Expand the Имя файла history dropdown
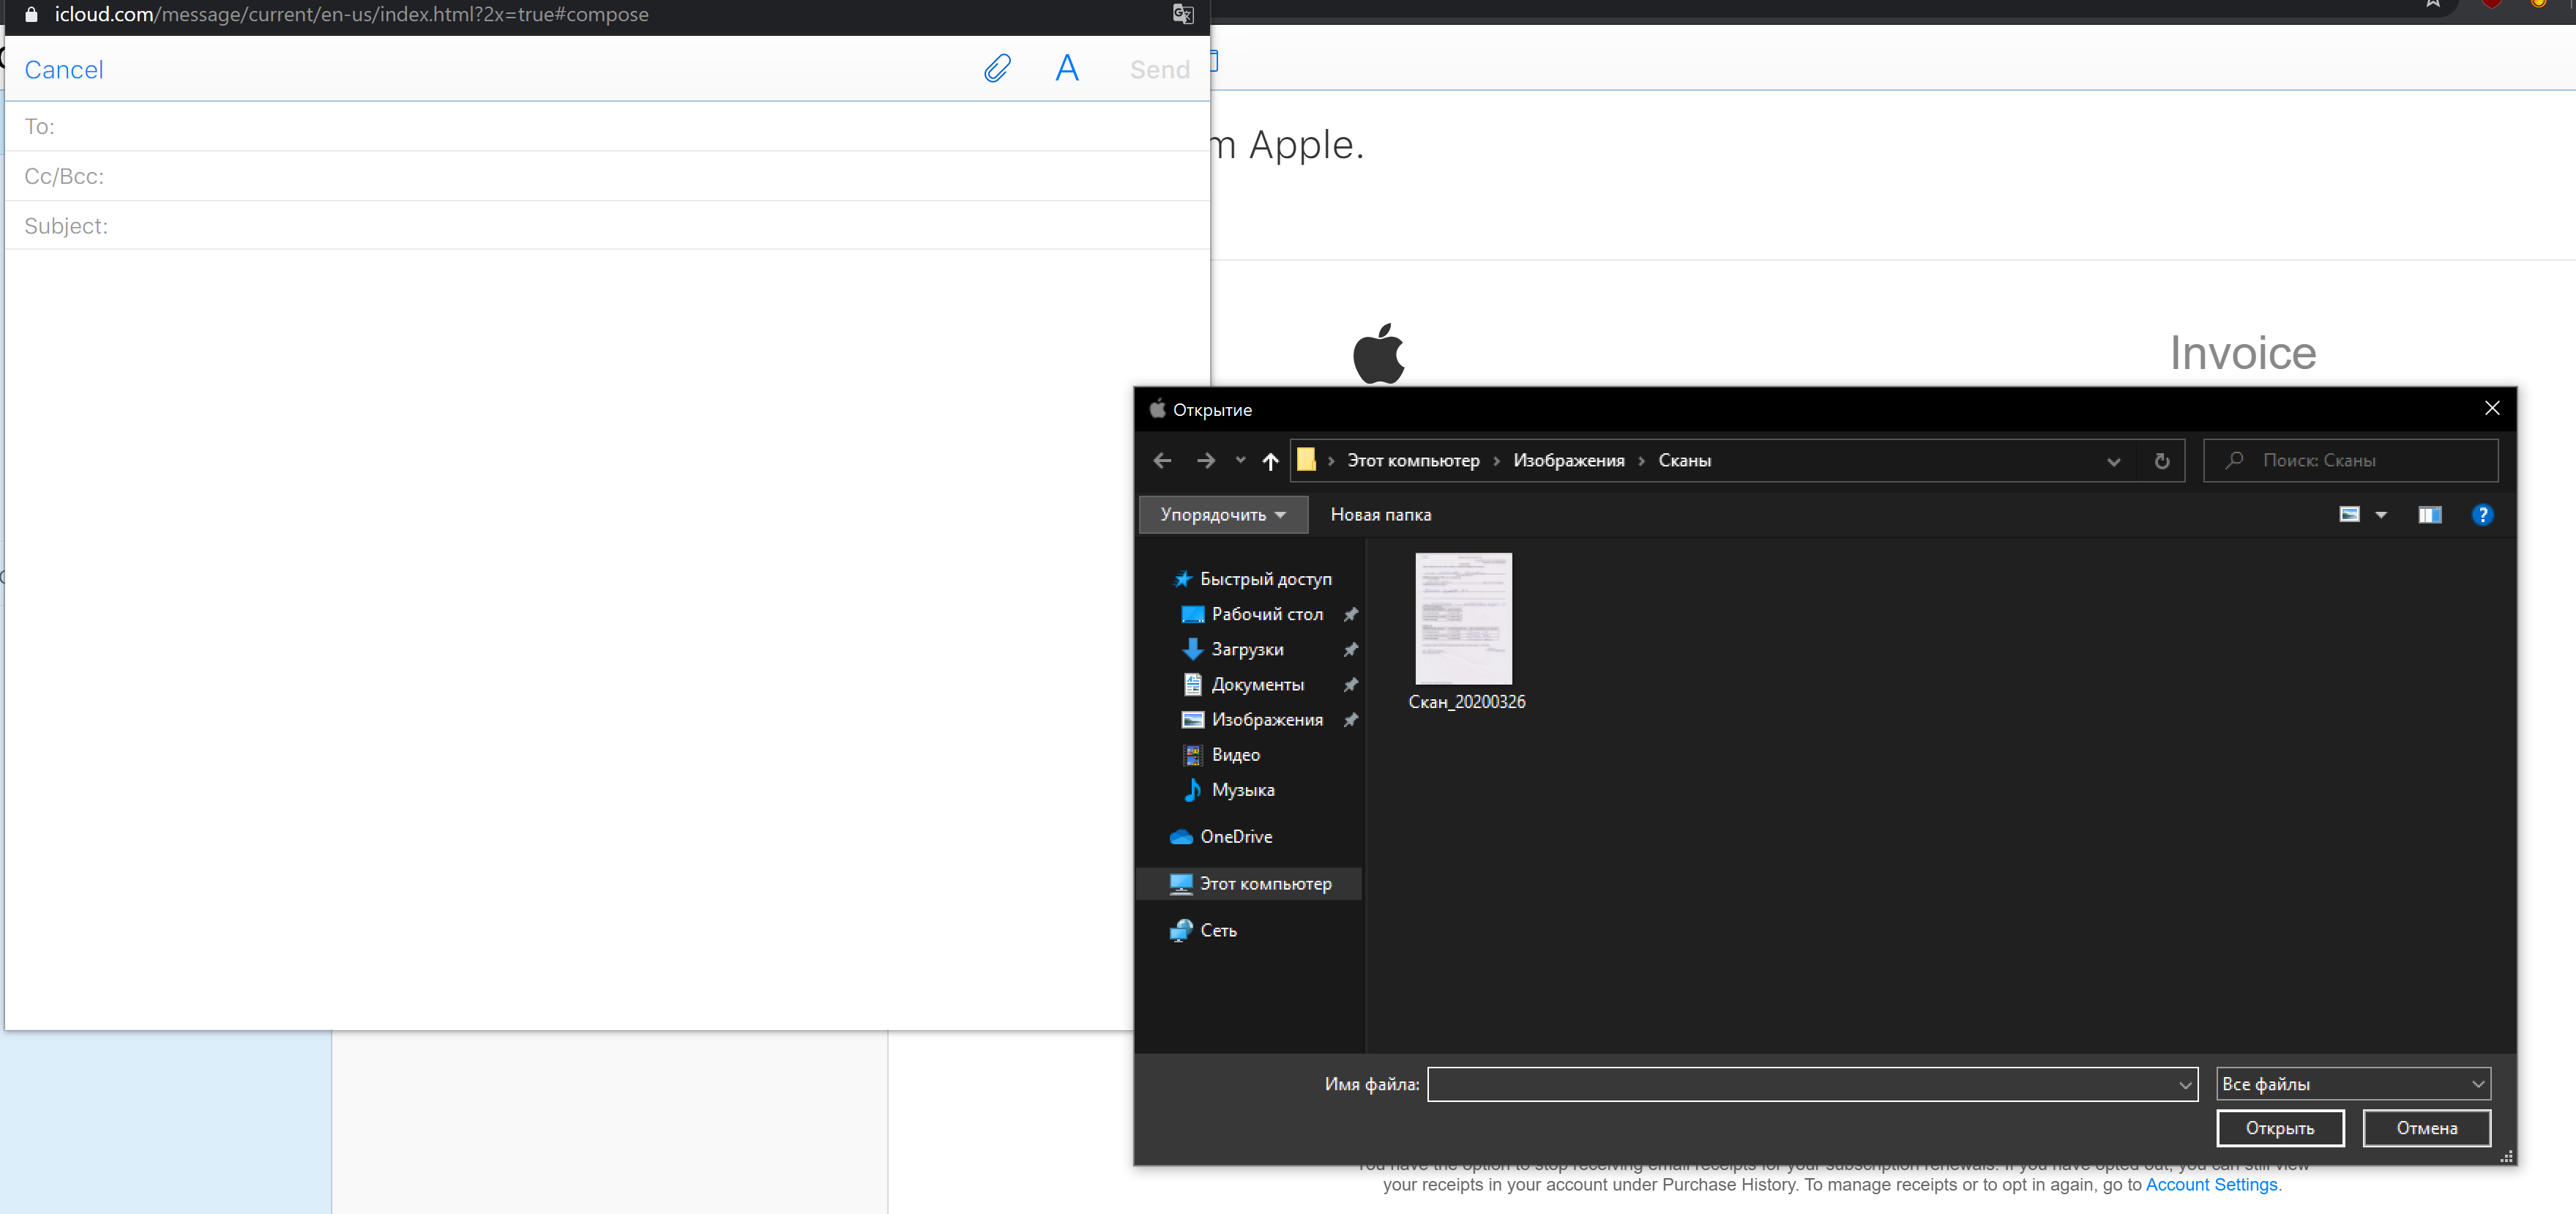Screen dimensions: 2576x1214 (x=2185, y=1085)
